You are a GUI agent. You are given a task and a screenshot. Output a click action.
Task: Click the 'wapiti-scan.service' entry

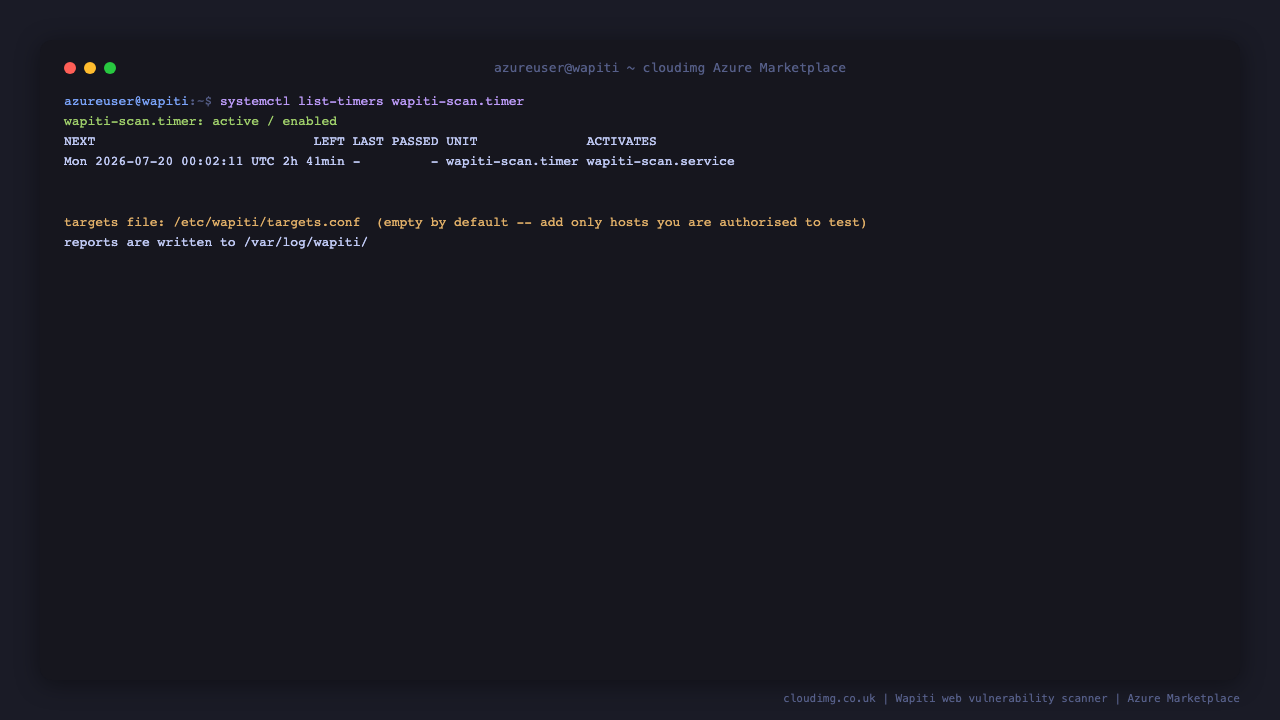pos(661,162)
